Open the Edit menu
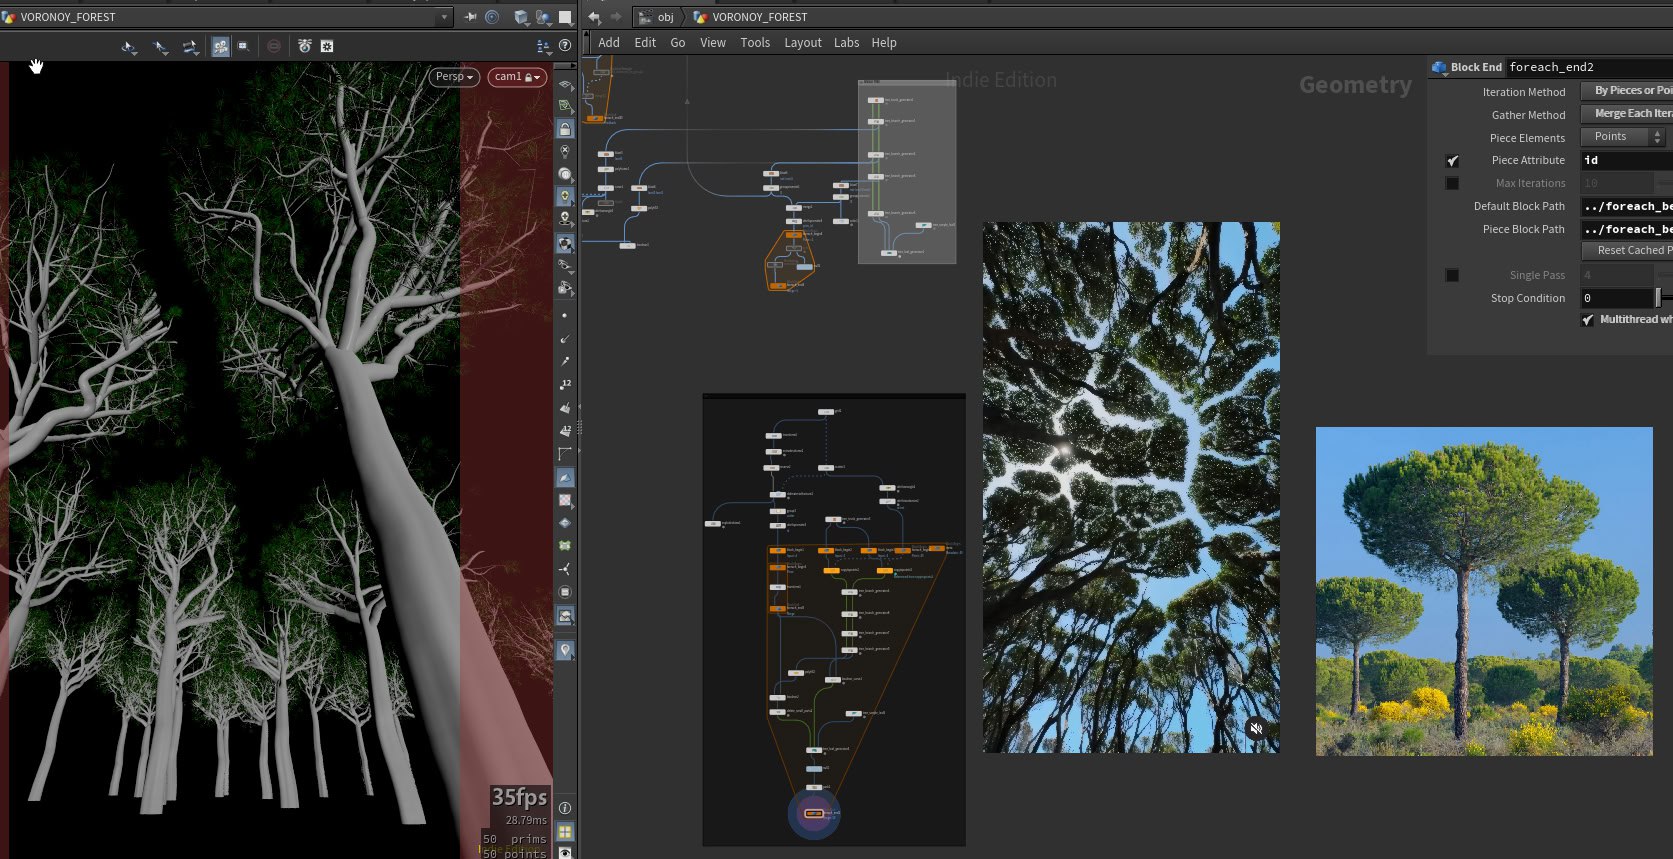This screenshot has height=859, width=1673. (x=645, y=43)
